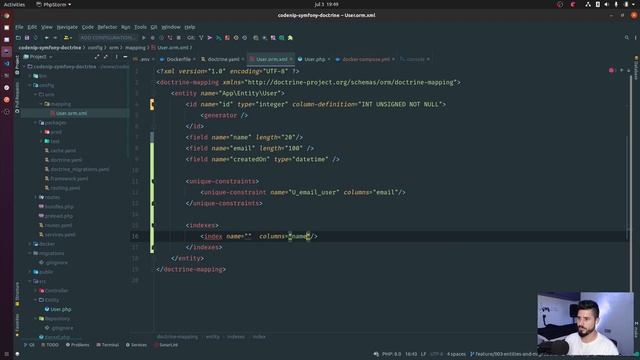The height and width of the screenshot is (360, 640).
Task: Click the fold toggle beside the indexes opening tag
Action: tap(153, 225)
